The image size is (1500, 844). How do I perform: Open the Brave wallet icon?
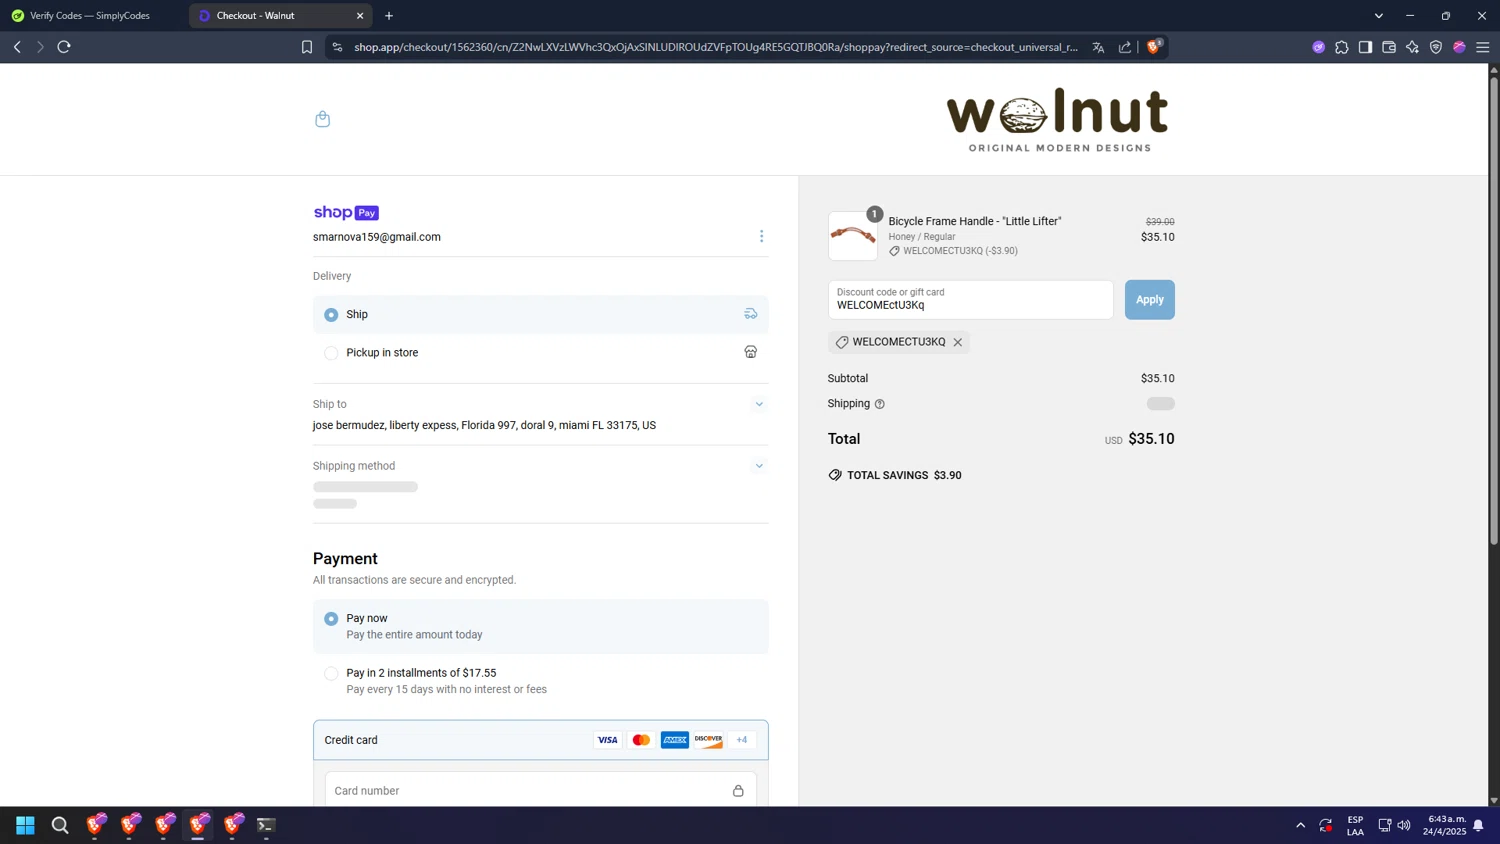point(1389,47)
